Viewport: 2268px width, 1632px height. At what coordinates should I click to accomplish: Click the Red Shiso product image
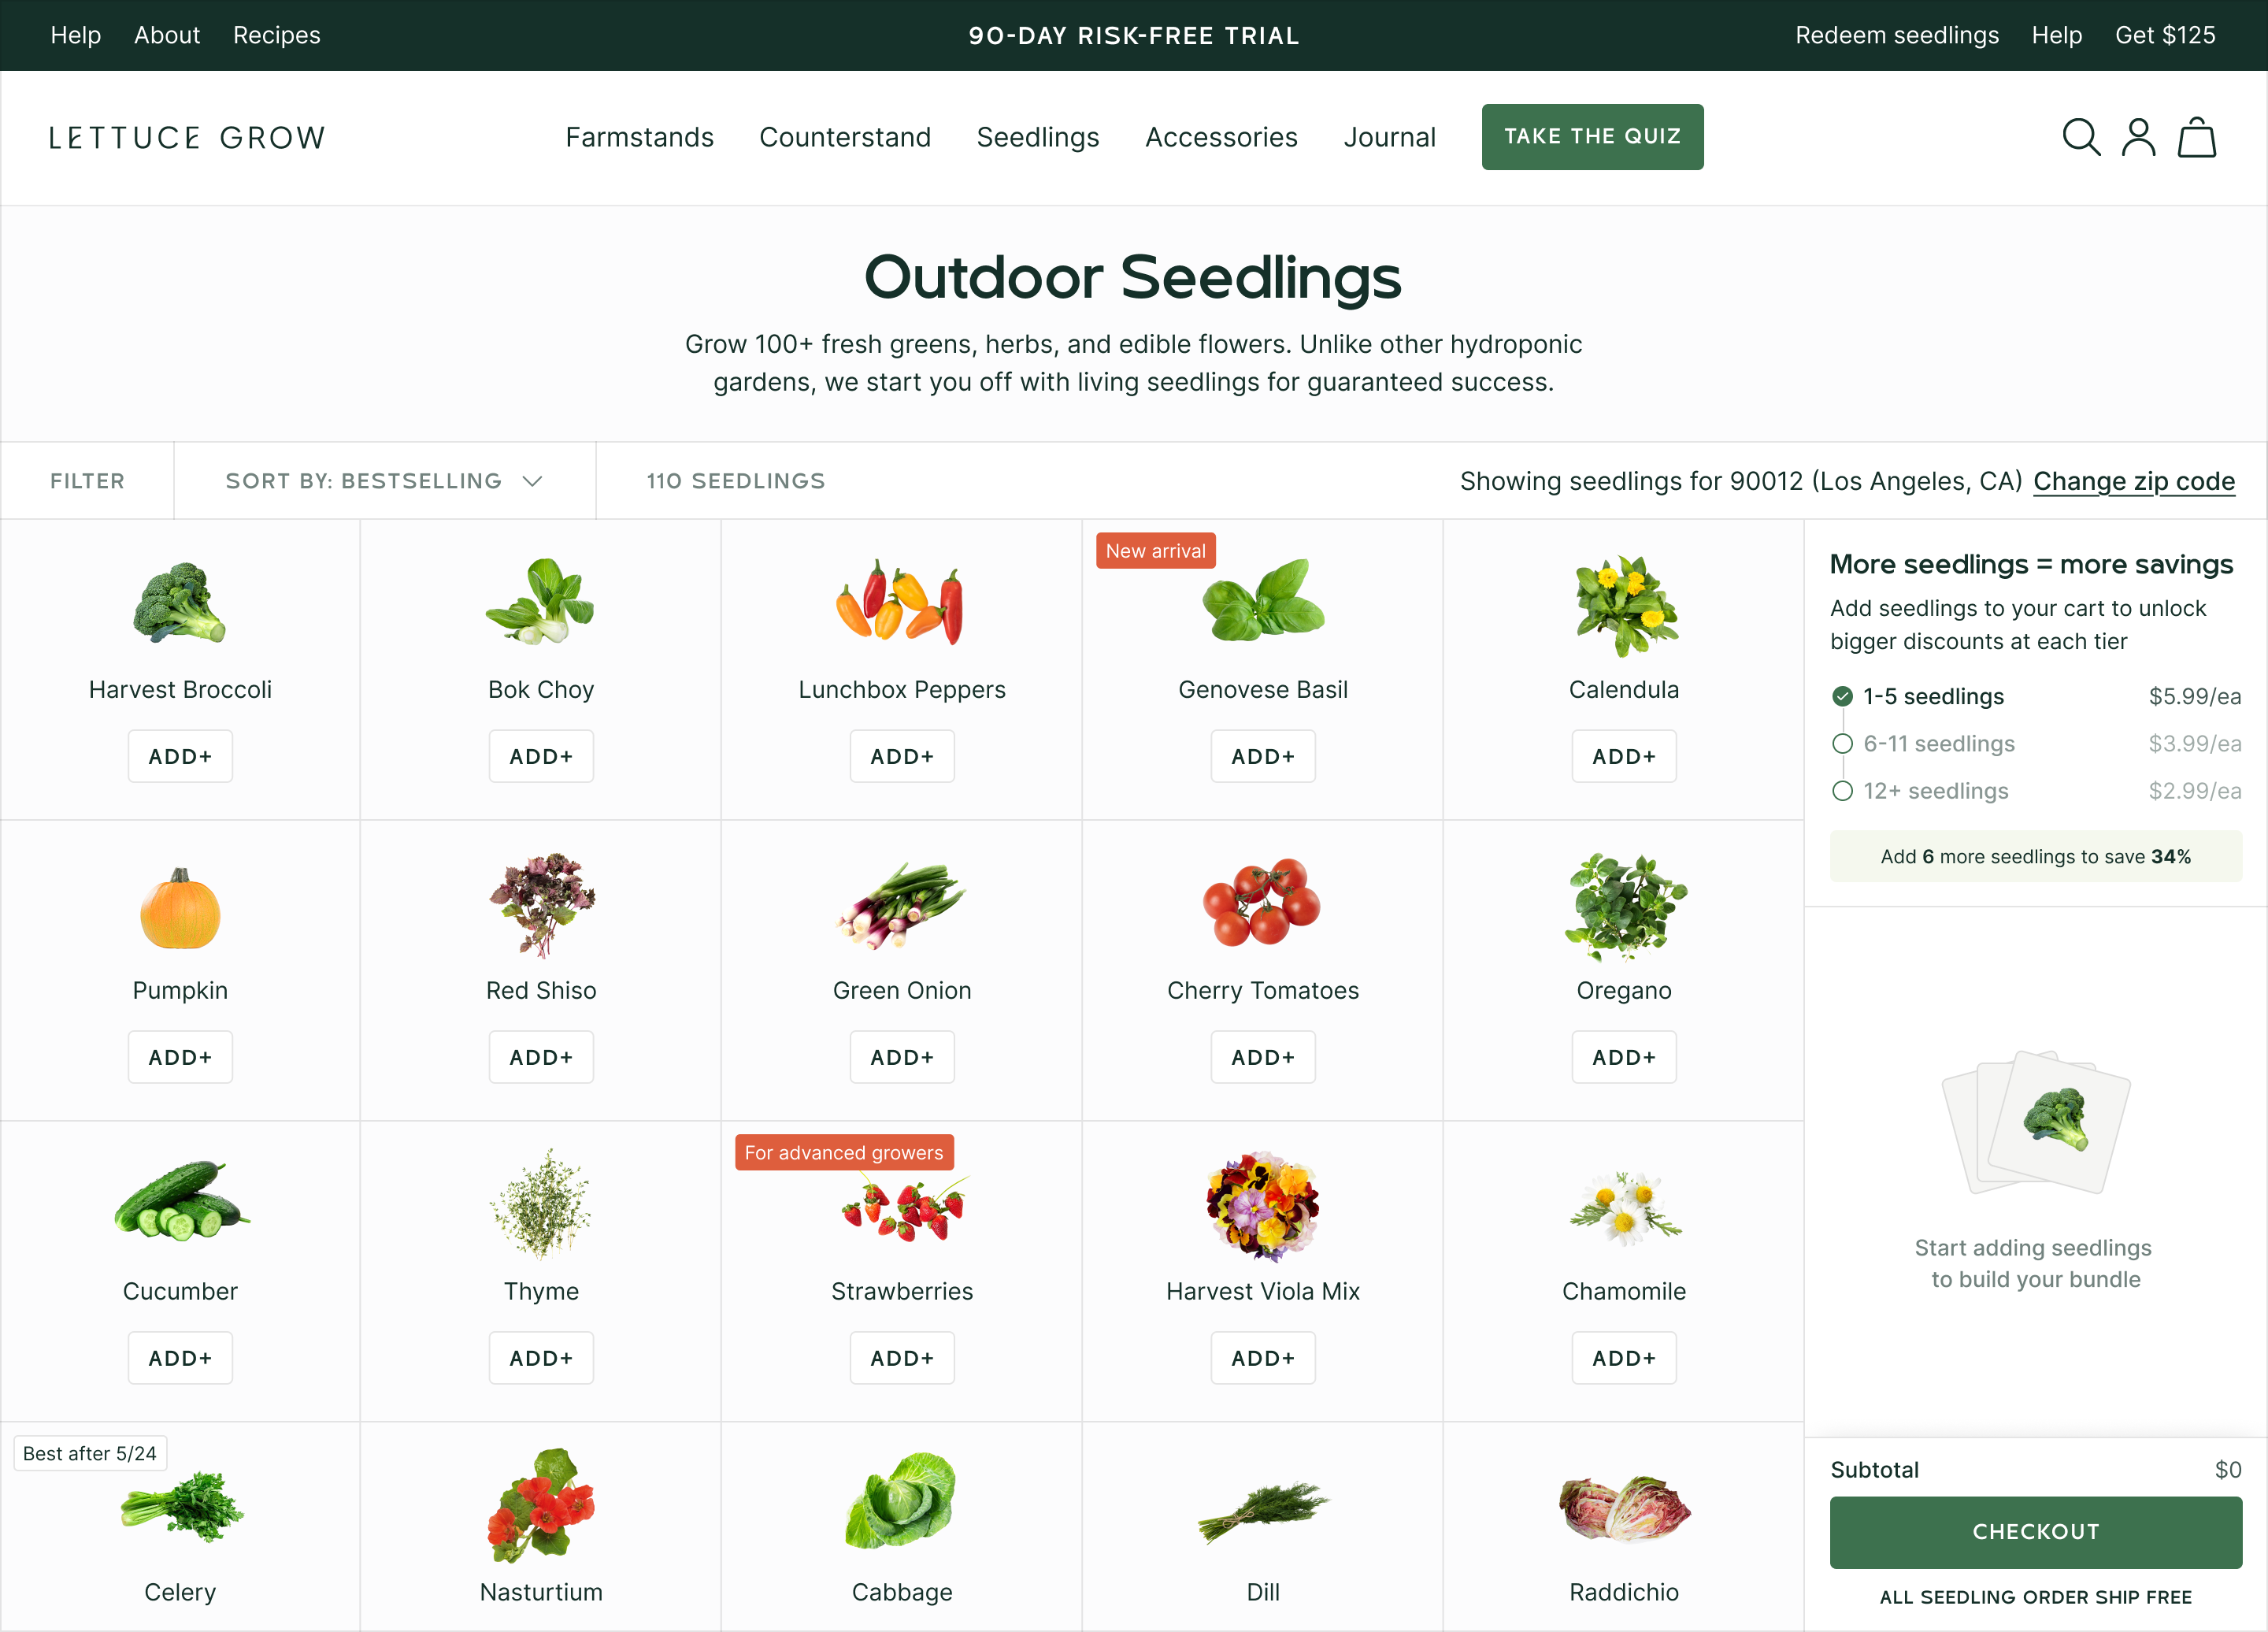542,905
